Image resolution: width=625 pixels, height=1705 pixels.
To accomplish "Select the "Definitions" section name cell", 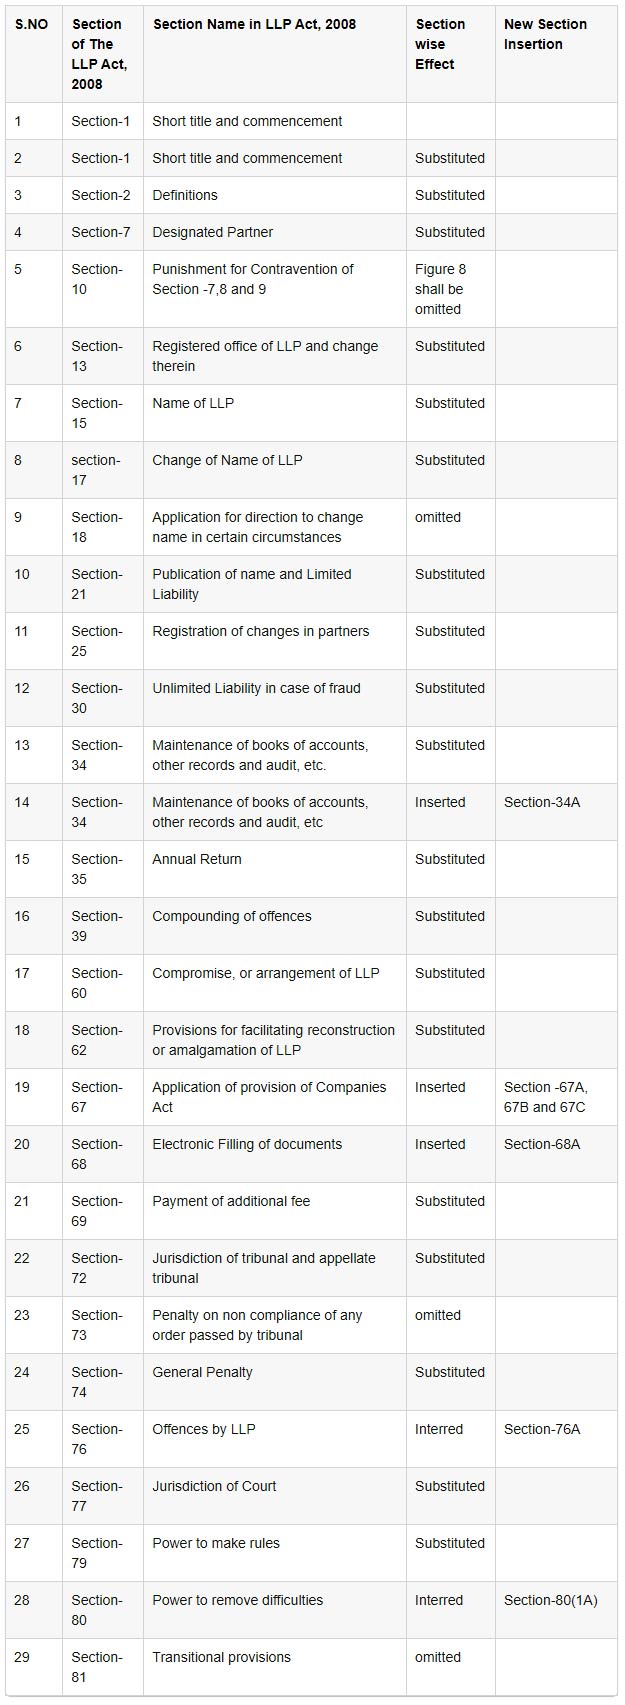I will click(185, 195).
